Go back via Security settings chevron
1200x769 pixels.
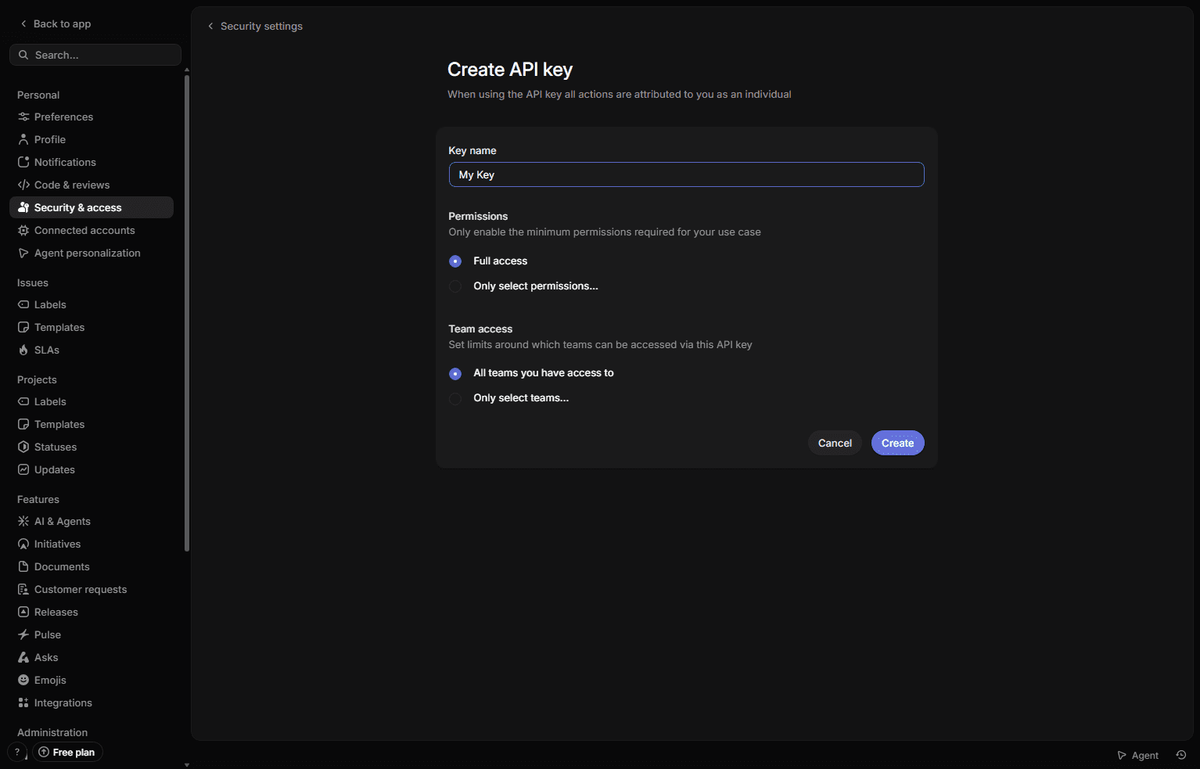click(x=210, y=26)
